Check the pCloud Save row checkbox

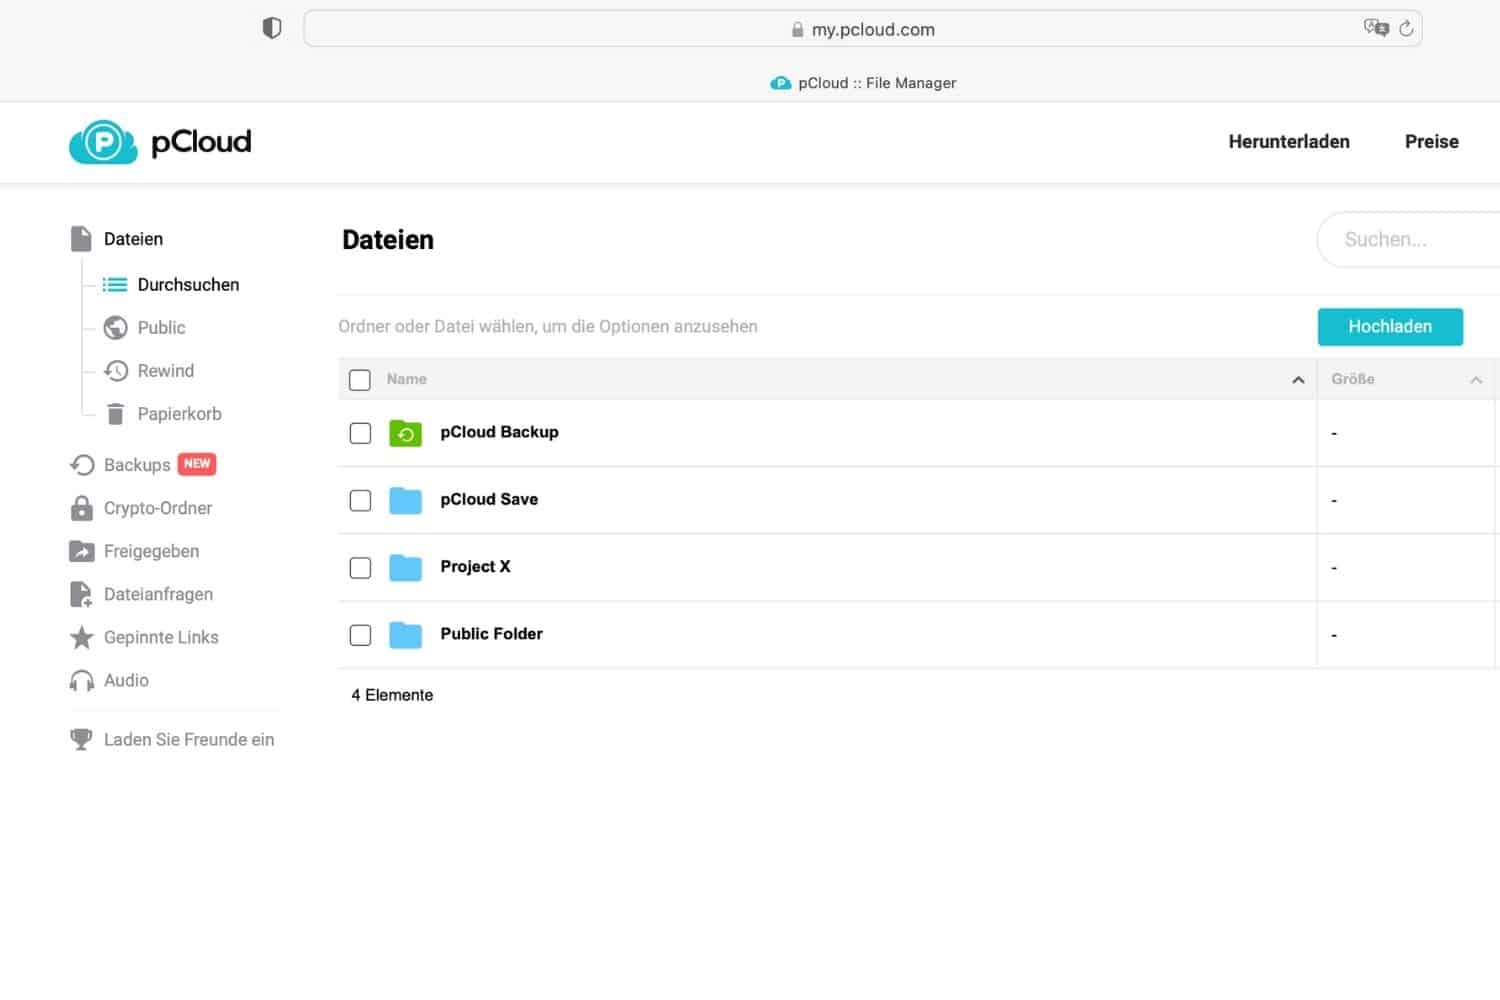coord(360,500)
